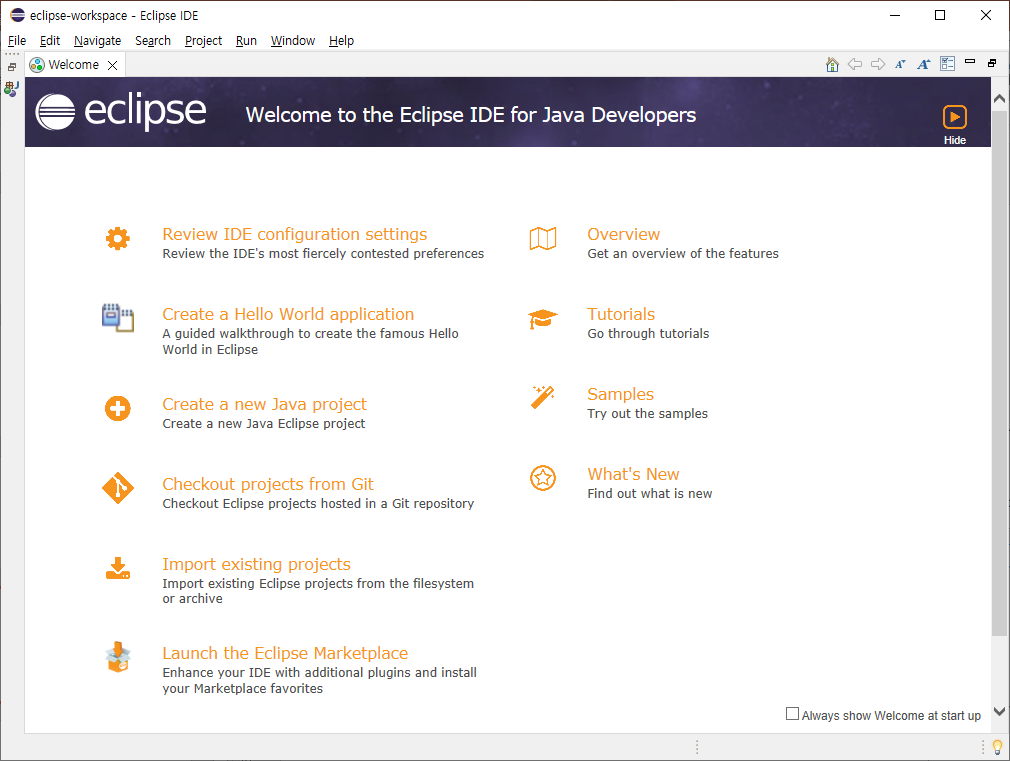Image resolution: width=1010 pixels, height=761 pixels.
Task: Click the Hello World application icon
Action: pos(118,318)
